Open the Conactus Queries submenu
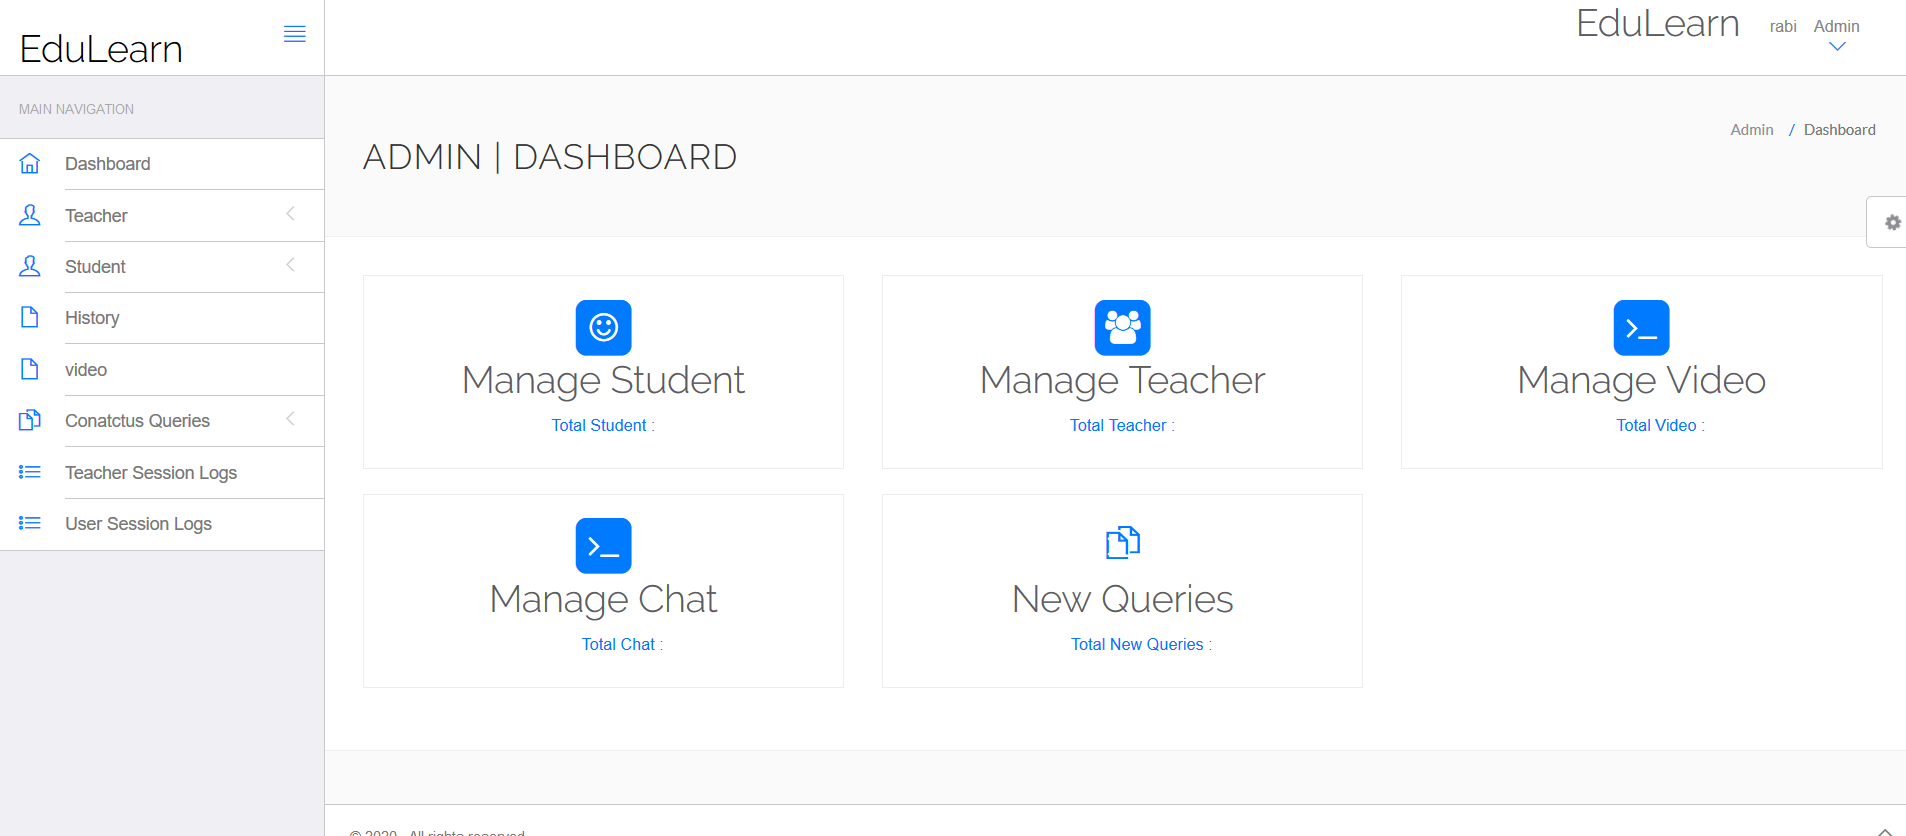 pos(290,419)
